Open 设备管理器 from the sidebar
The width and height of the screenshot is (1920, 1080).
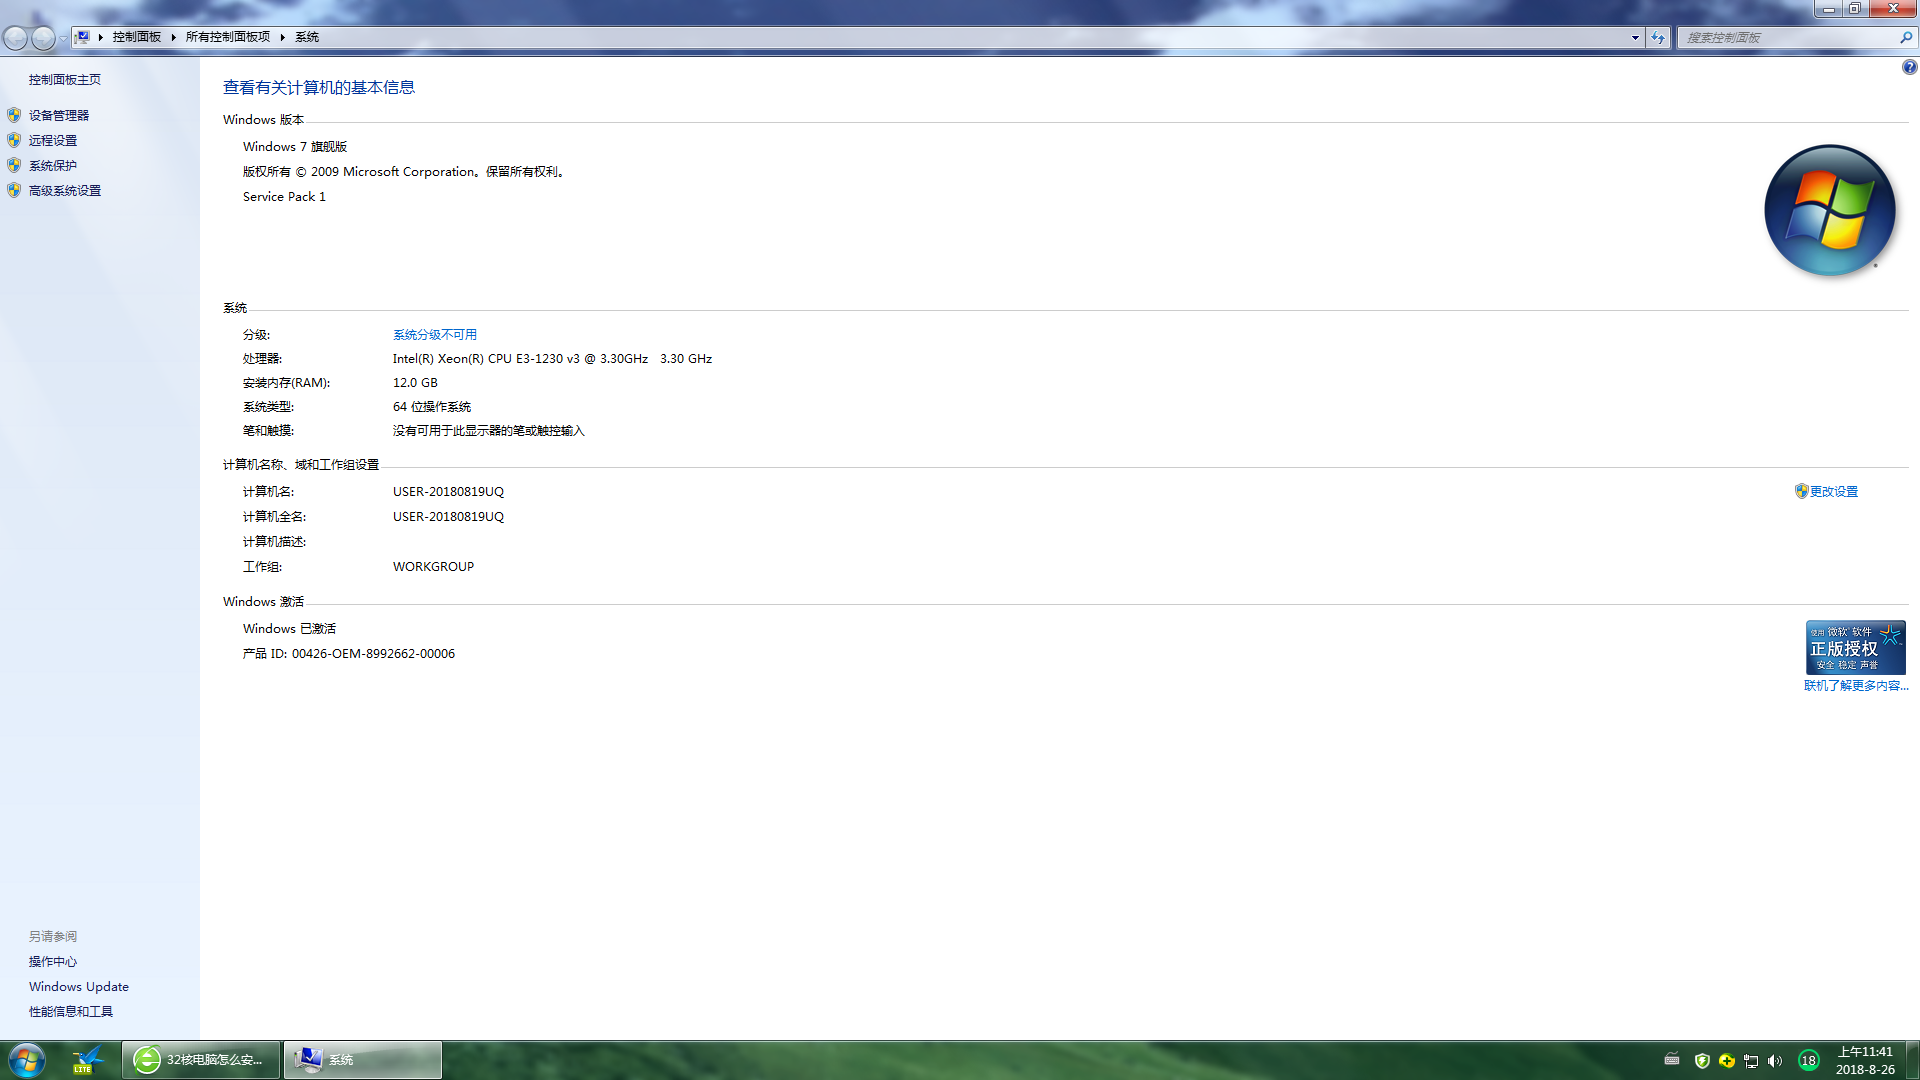pyautogui.click(x=59, y=116)
